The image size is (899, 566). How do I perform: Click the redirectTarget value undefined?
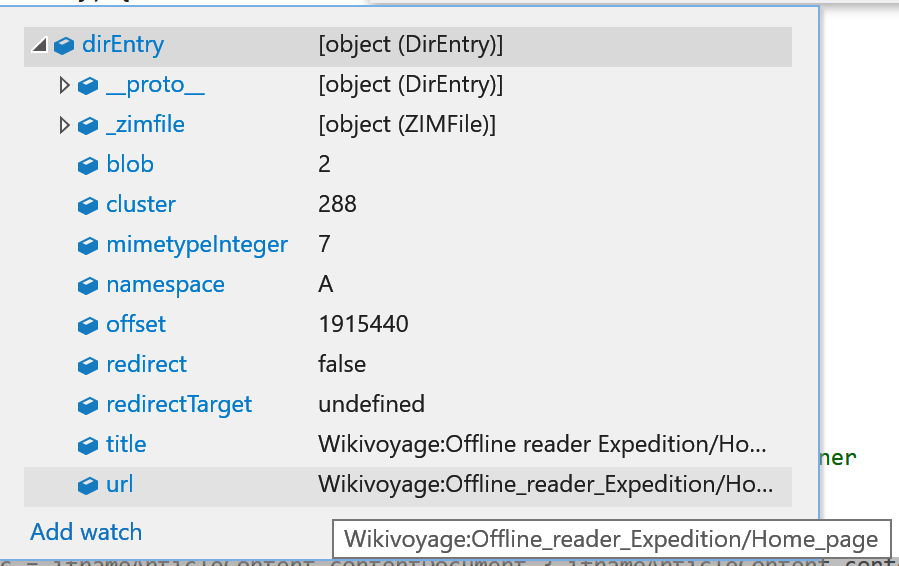[x=372, y=404]
